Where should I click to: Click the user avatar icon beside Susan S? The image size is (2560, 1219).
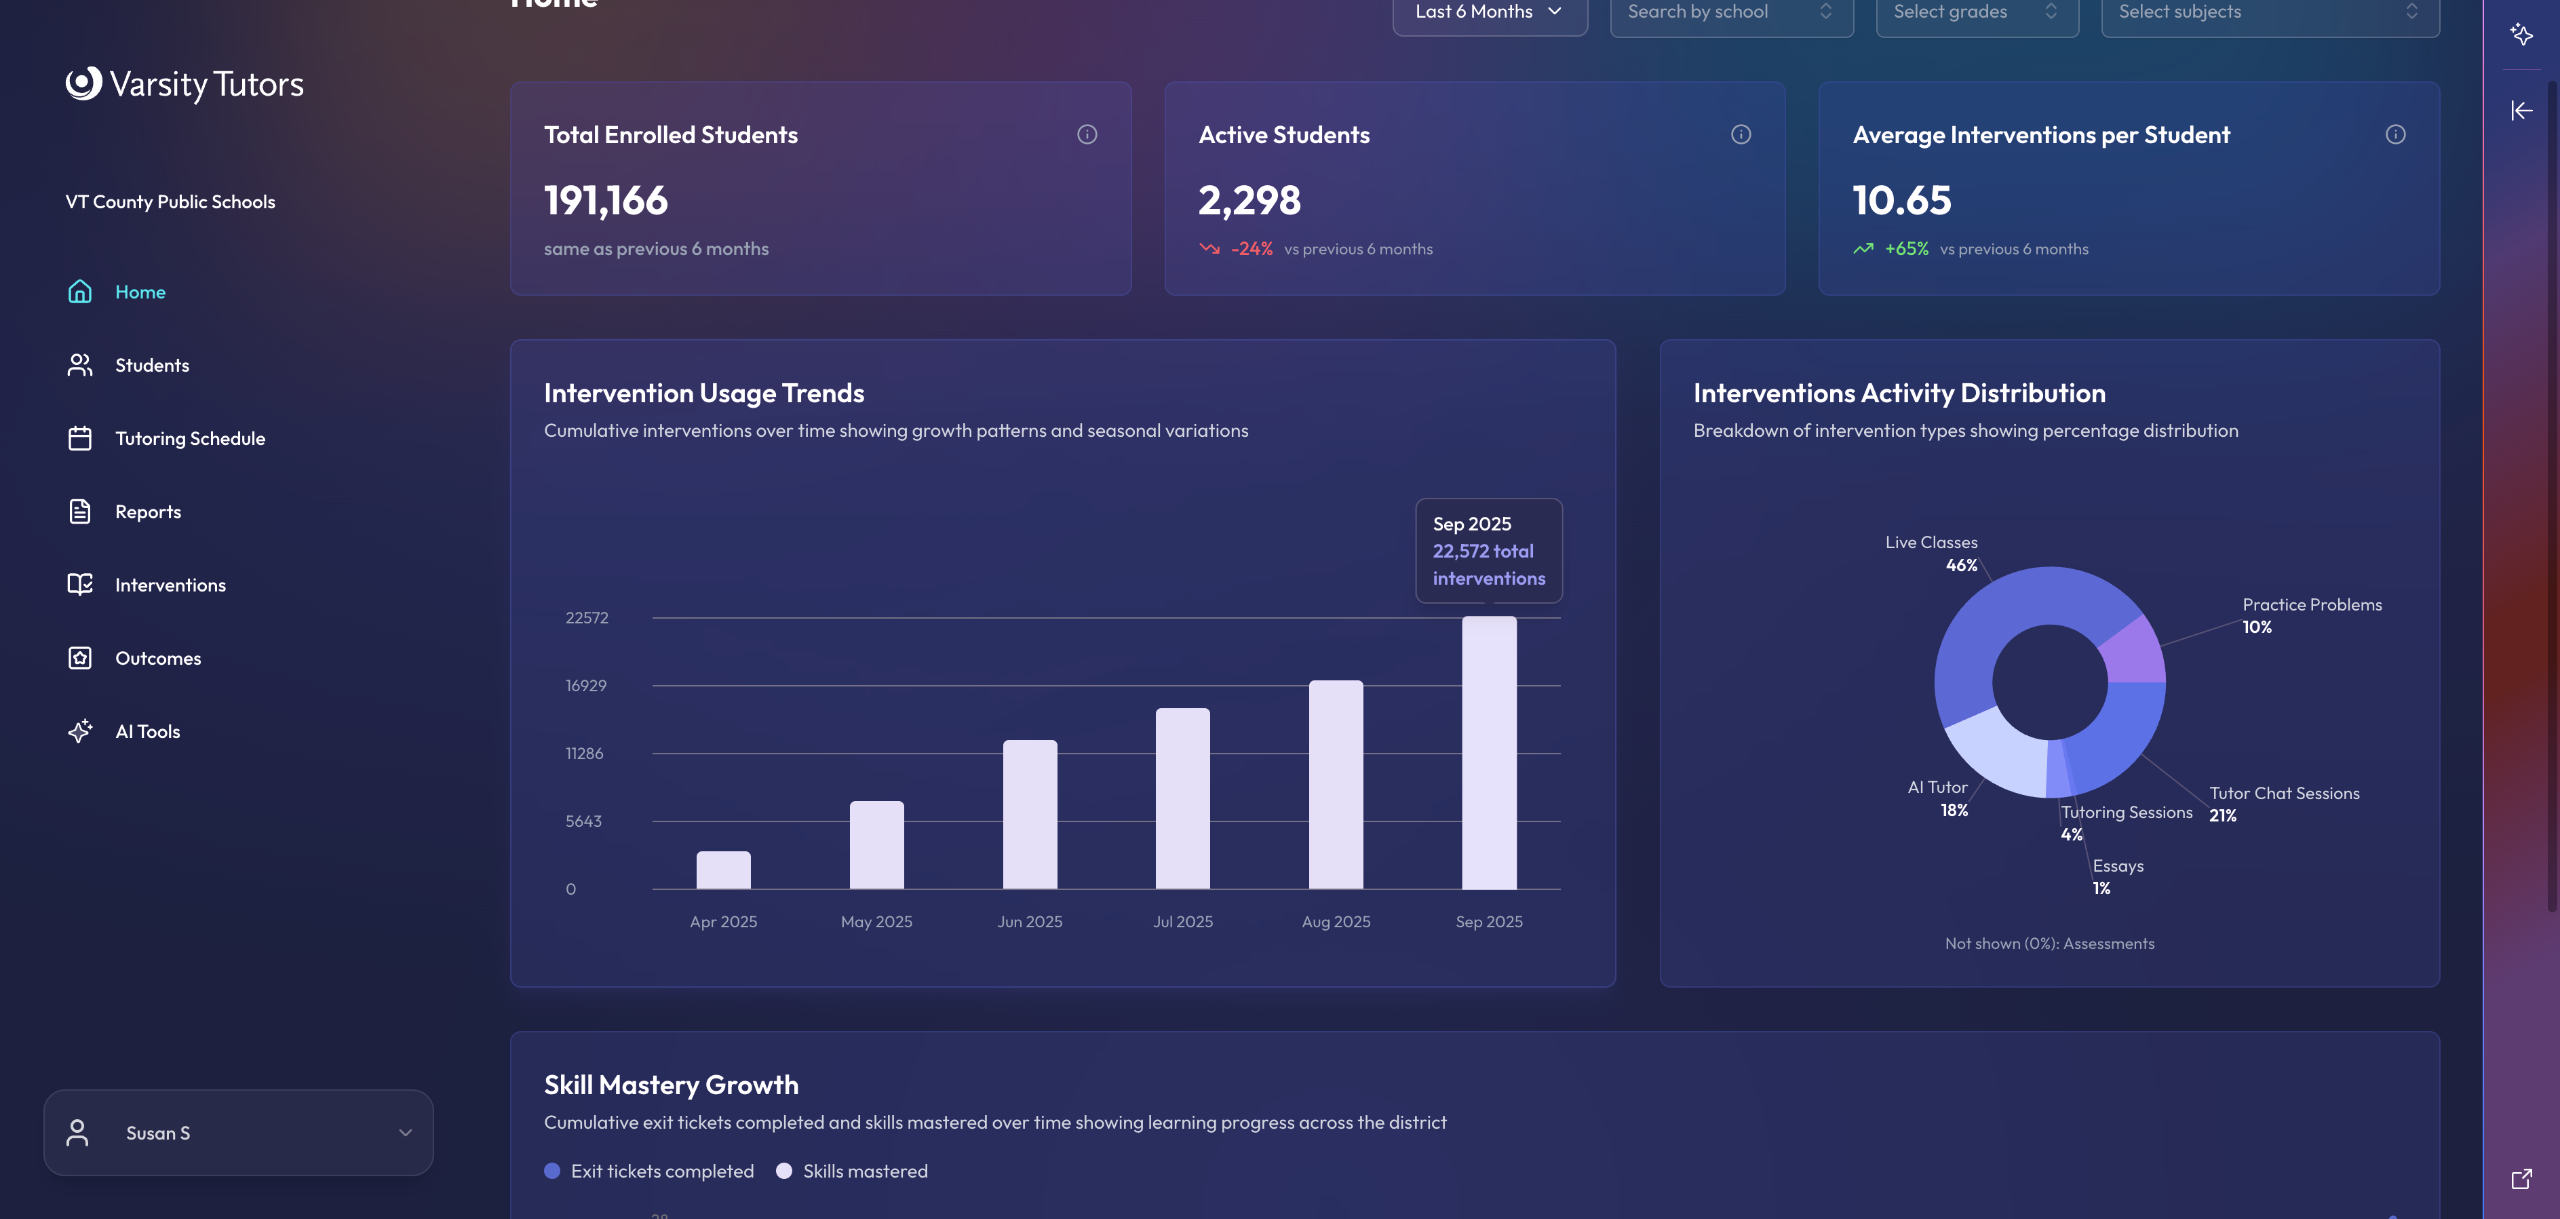[77, 1133]
